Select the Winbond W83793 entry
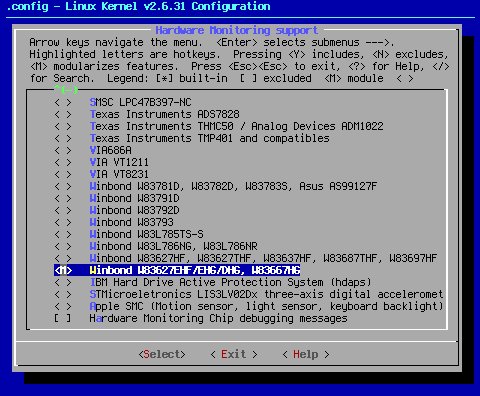Screen dimensions: 480x396 coord(132,222)
